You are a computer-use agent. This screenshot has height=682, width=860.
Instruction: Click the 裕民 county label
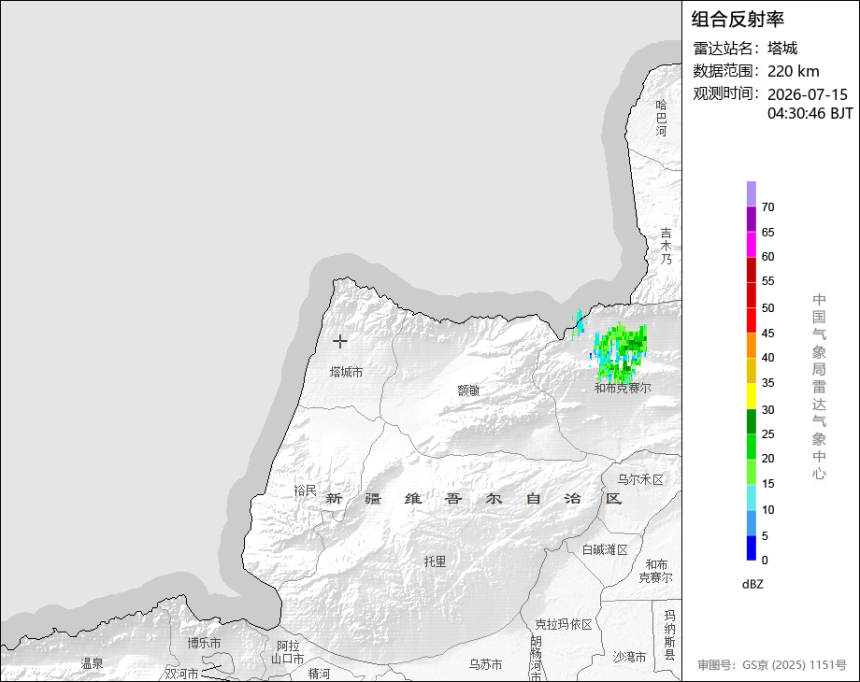pos(305,490)
